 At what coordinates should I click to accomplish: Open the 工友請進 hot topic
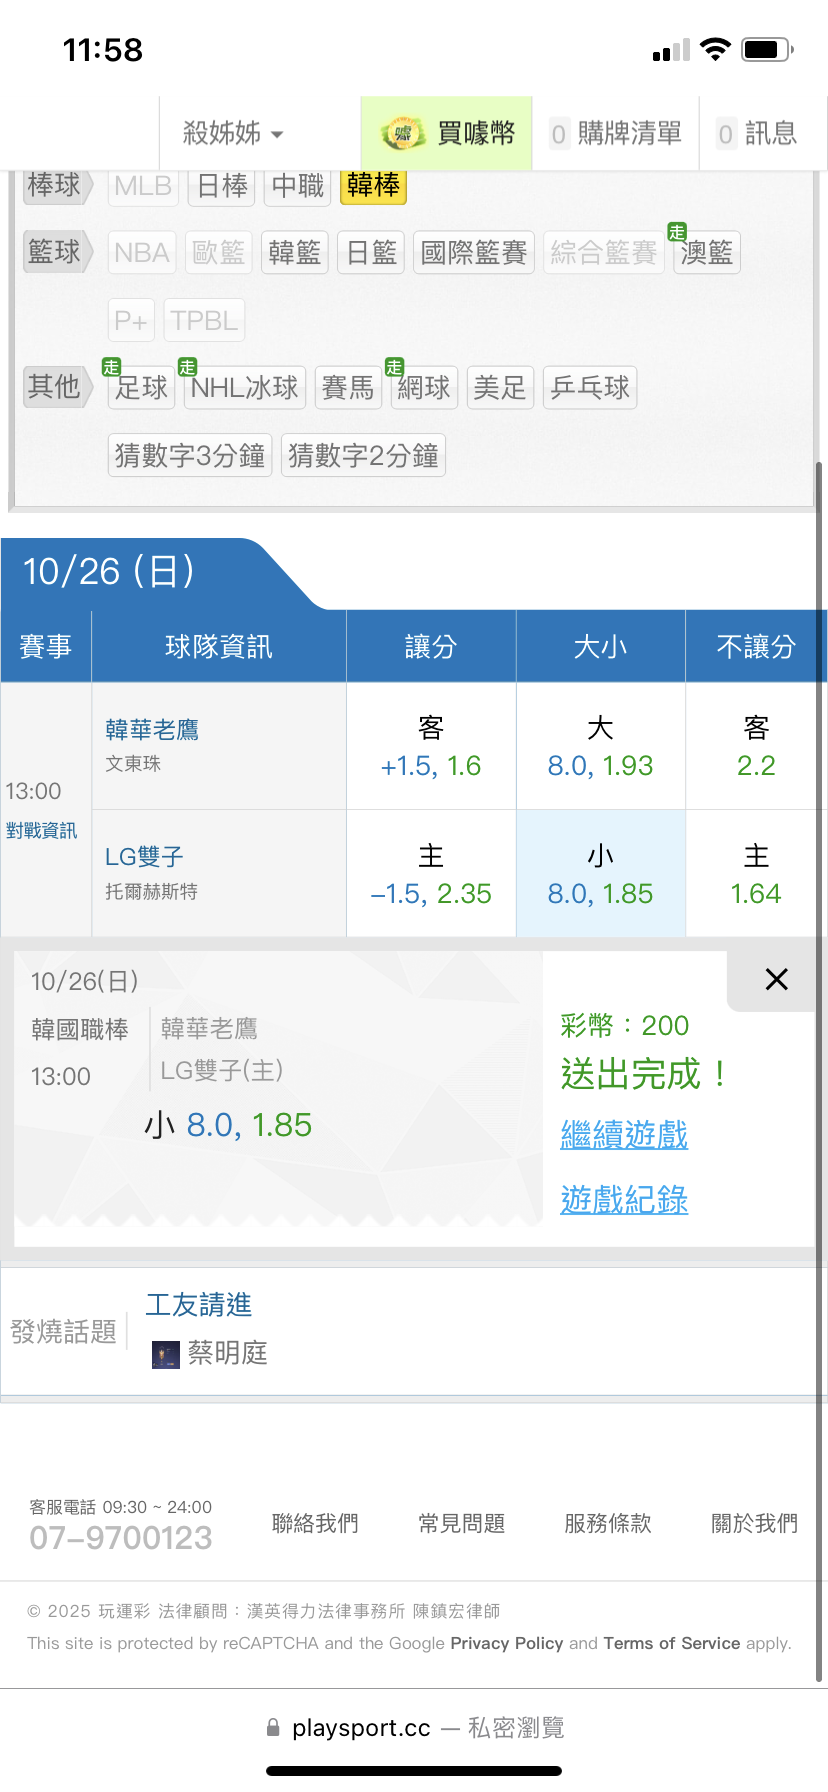pos(199,1305)
